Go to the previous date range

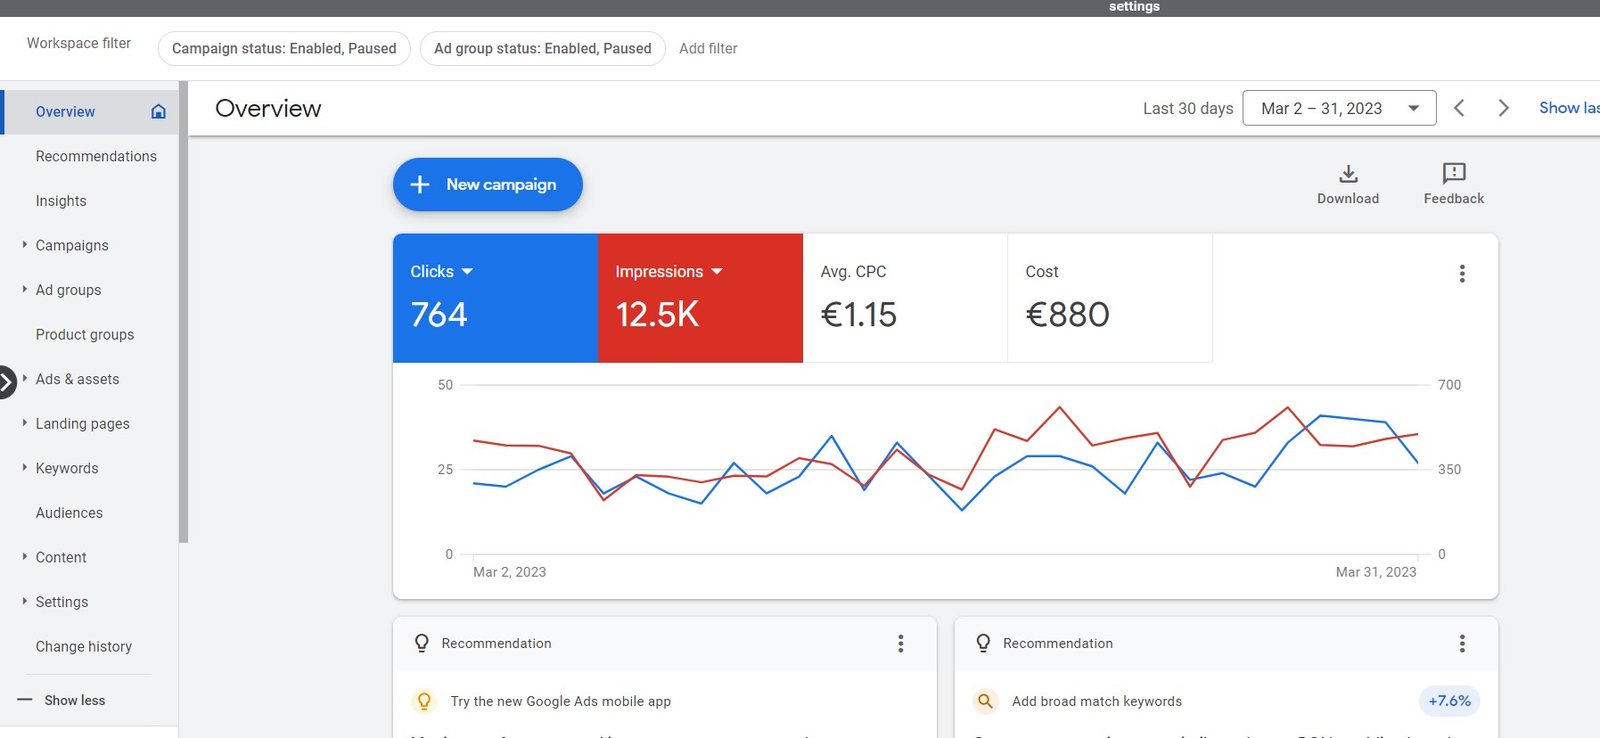pyautogui.click(x=1459, y=108)
